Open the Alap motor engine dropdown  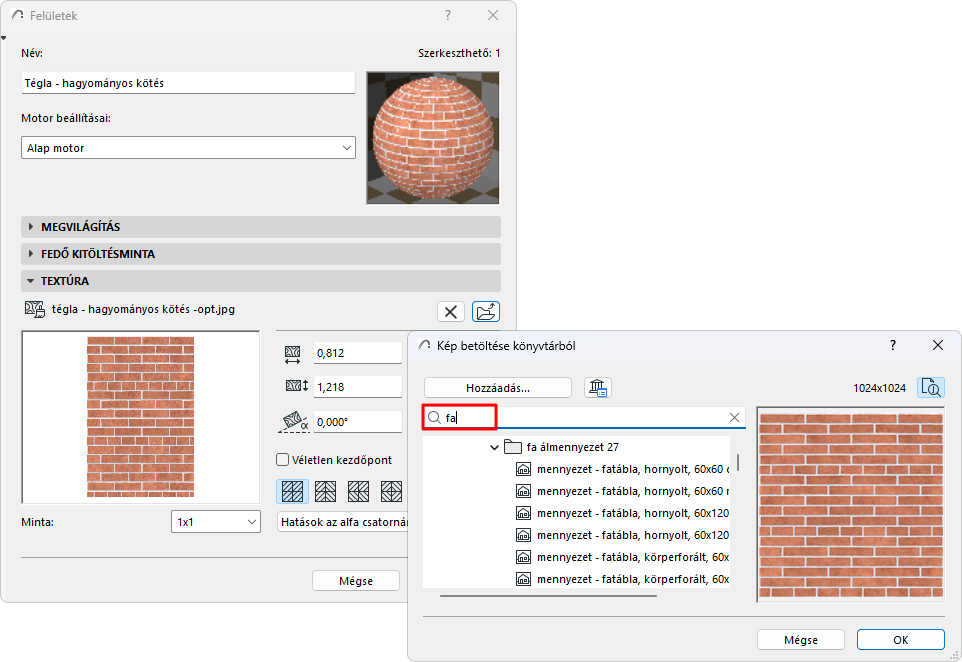[188, 148]
